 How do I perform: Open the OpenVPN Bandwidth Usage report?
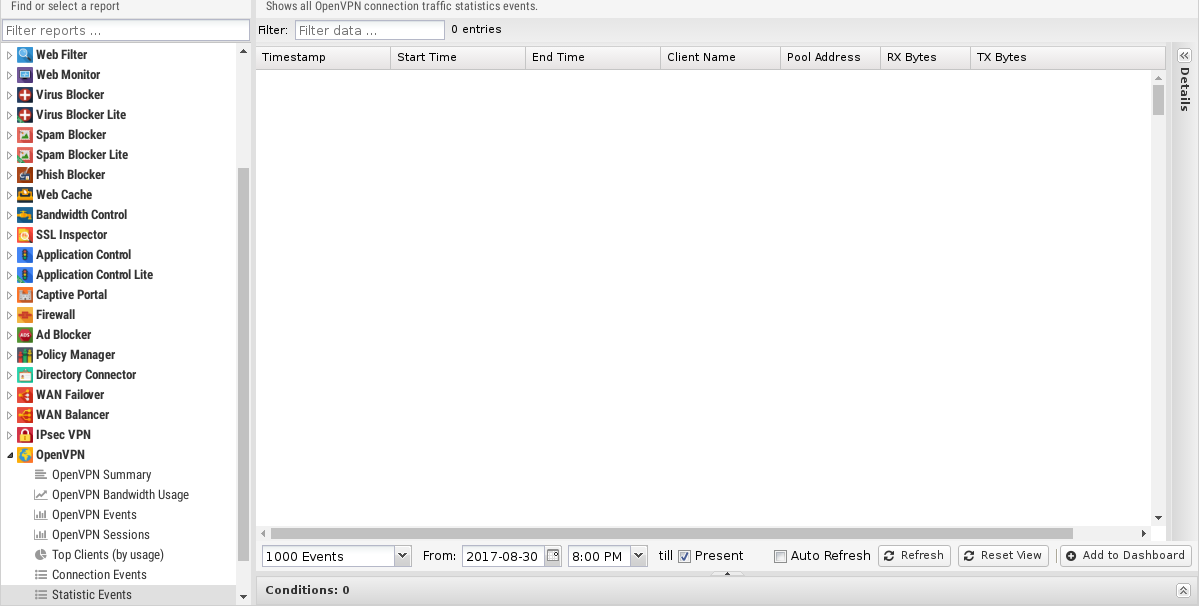pos(120,494)
